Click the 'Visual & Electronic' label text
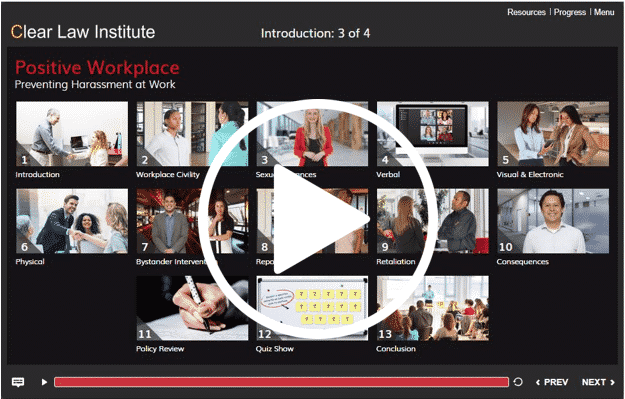Screen dimensions: 625x399 530,174
